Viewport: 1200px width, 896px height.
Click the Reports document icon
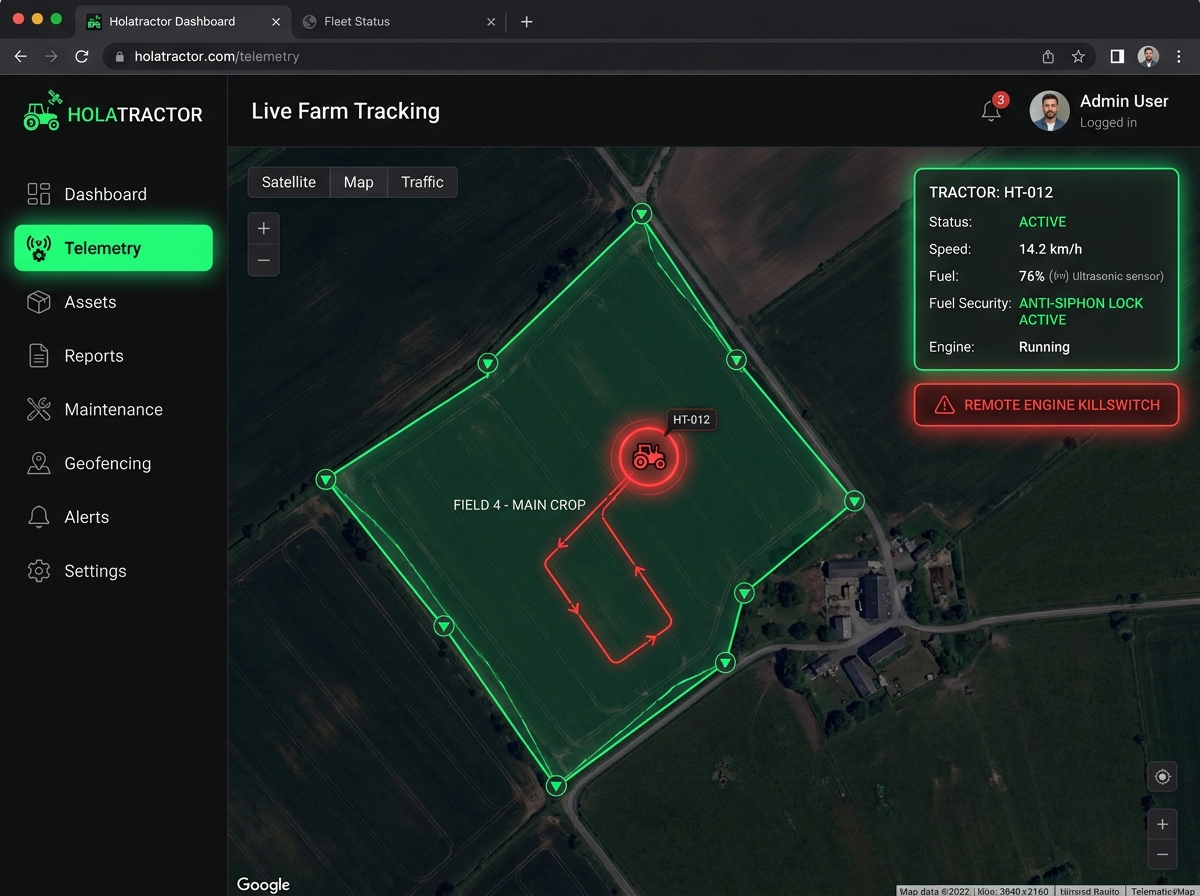39,356
